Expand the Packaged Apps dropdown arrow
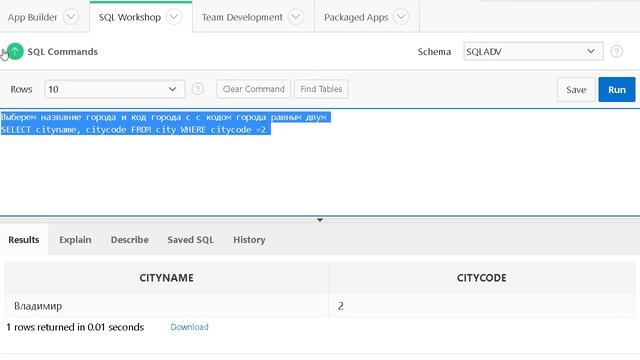Image resolution: width=640 pixels, height=360 pixels. (x=401, y=17)
